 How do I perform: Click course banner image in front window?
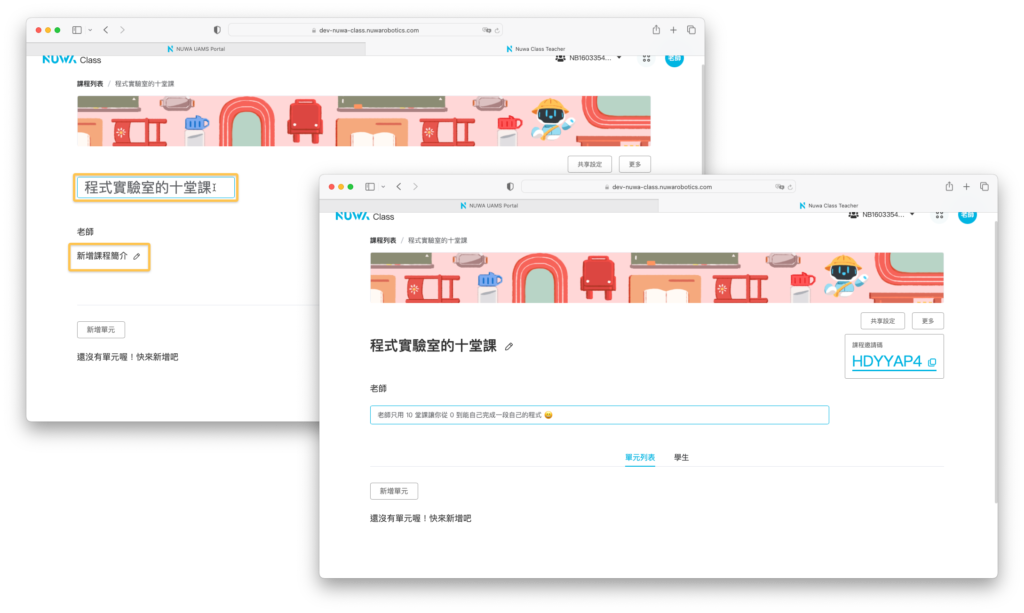[x=656, y=277]
